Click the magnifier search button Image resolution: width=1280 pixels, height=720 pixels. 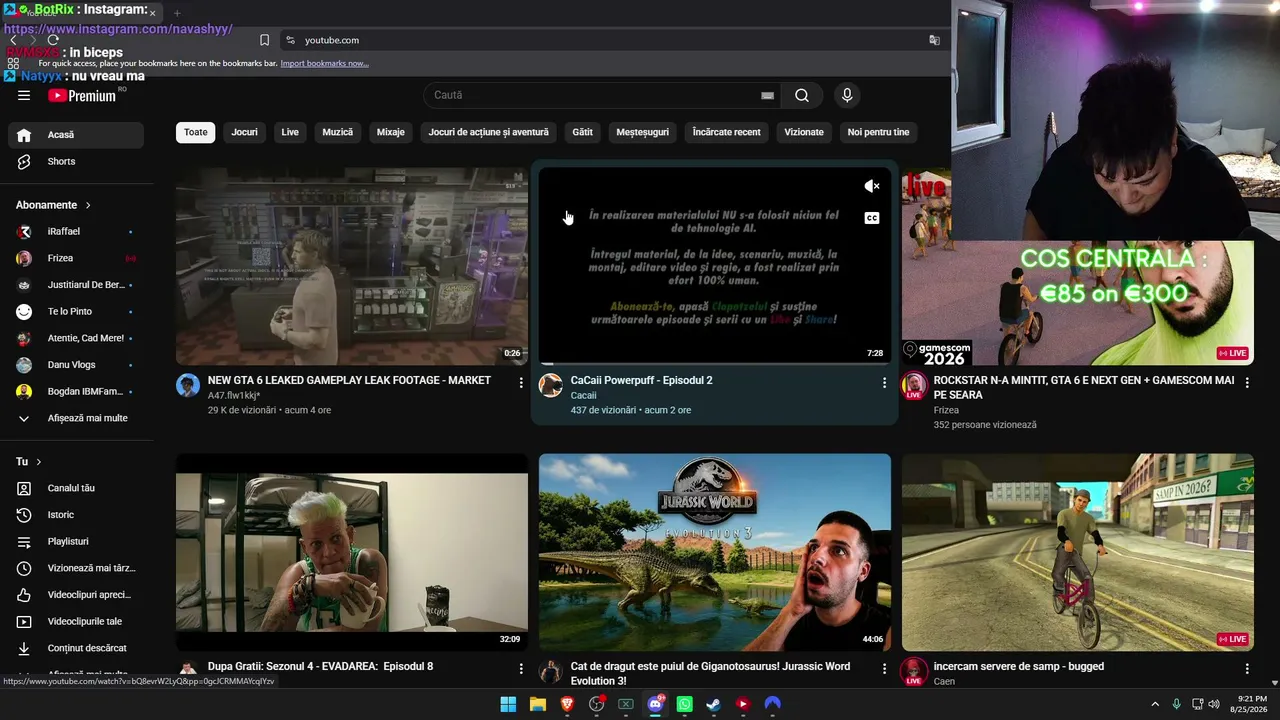(802, 95)
